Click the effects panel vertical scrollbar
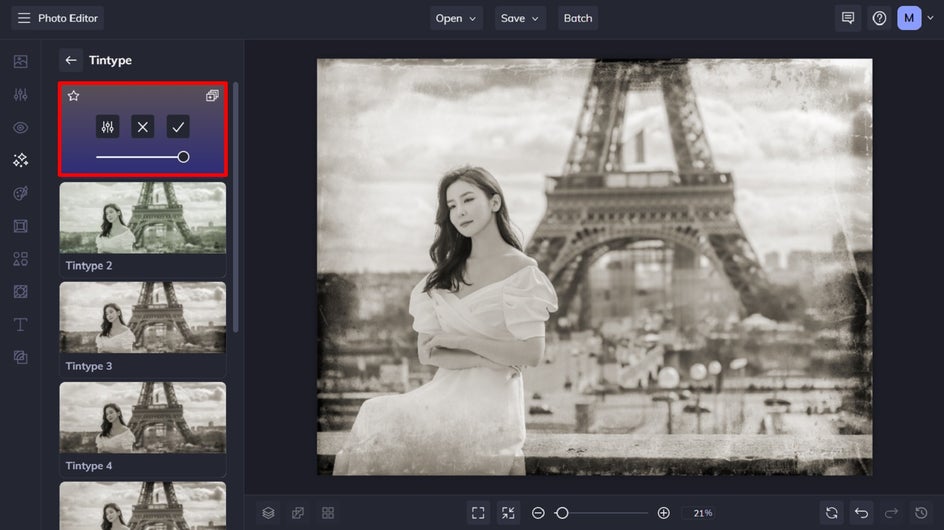Screen dimensions: 944x530 click(235, 207)
